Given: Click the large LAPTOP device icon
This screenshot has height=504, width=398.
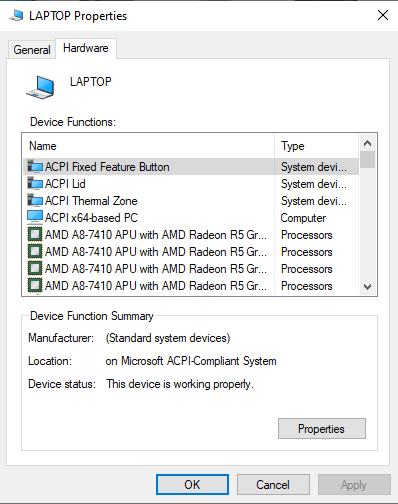Looking at the screenshot, I should point(40,88).
